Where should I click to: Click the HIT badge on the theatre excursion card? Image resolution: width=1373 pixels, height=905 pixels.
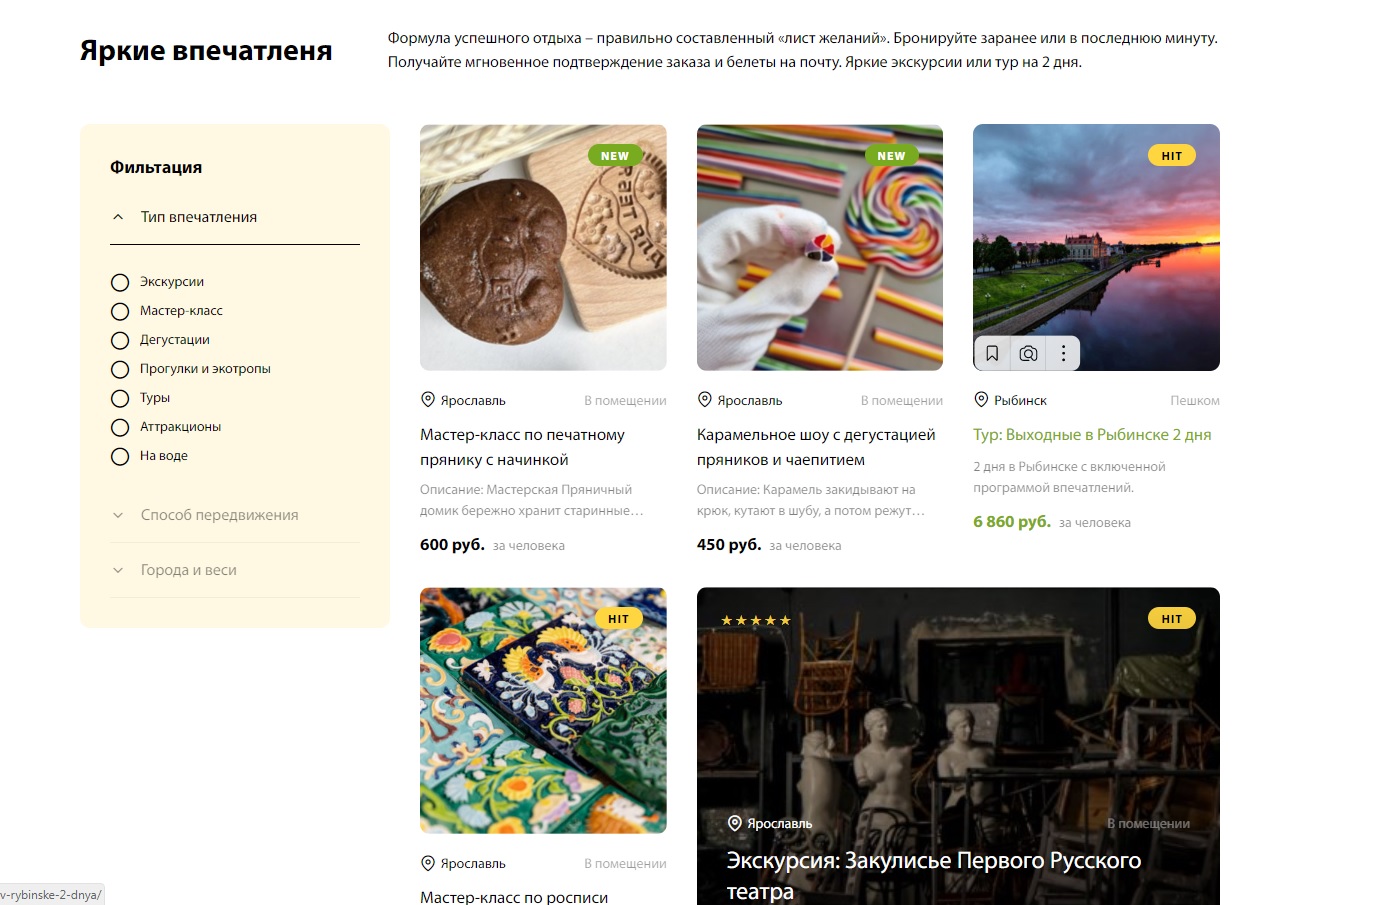(1172, 619)
